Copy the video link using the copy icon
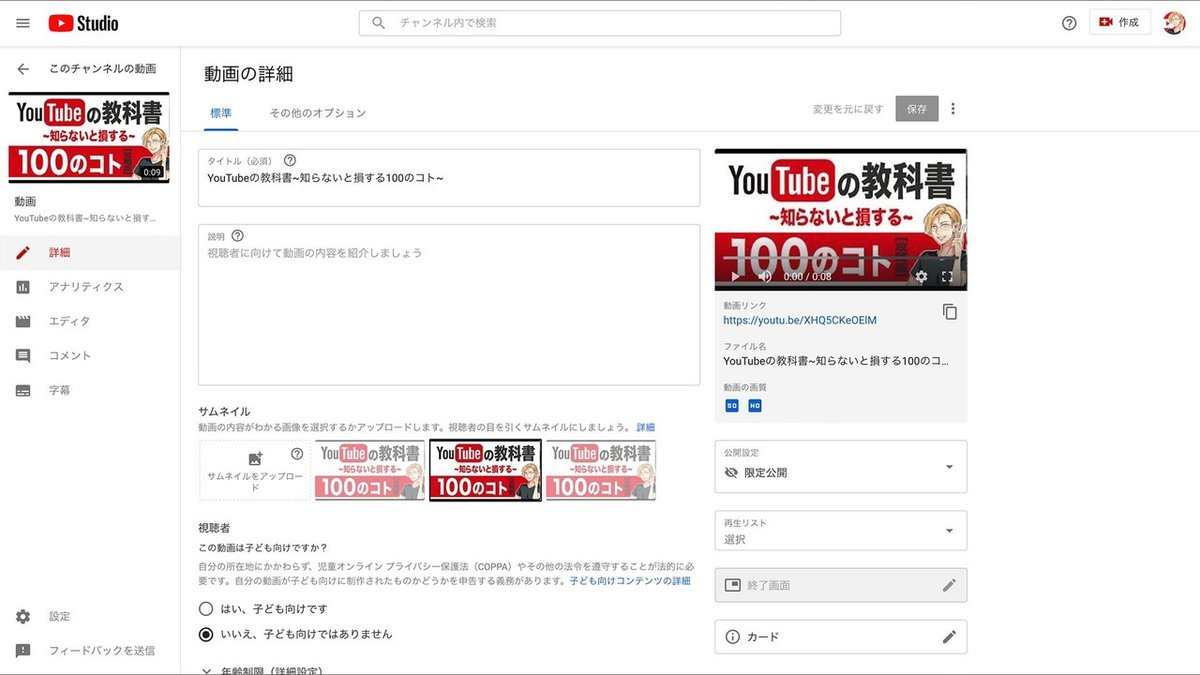 (949, 312)
